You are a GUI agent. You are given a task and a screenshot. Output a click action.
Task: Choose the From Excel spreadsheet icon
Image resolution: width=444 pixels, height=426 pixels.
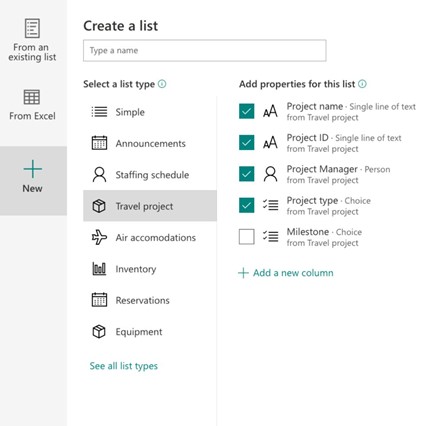pos(32,97)
